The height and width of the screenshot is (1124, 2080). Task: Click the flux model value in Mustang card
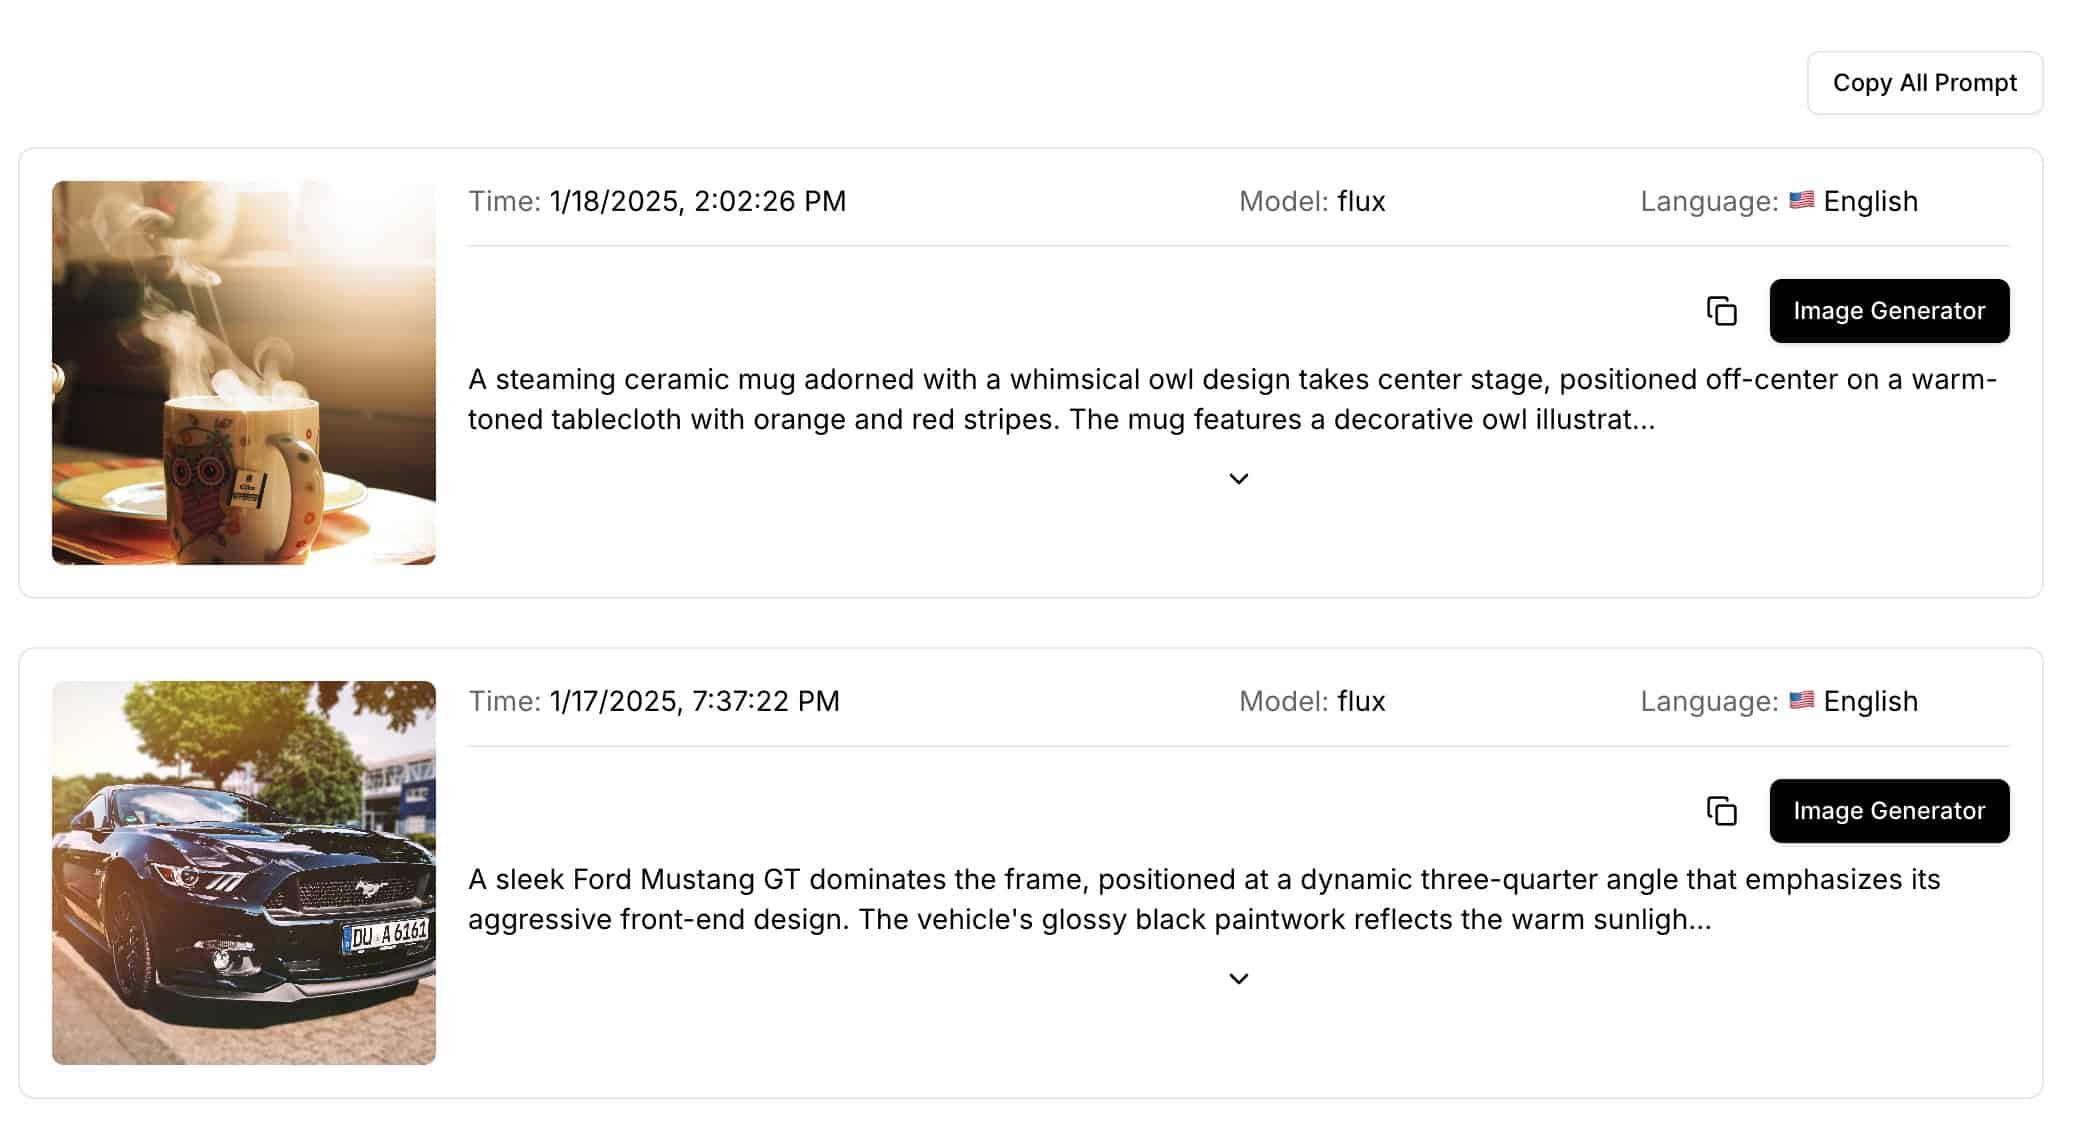1360,701
